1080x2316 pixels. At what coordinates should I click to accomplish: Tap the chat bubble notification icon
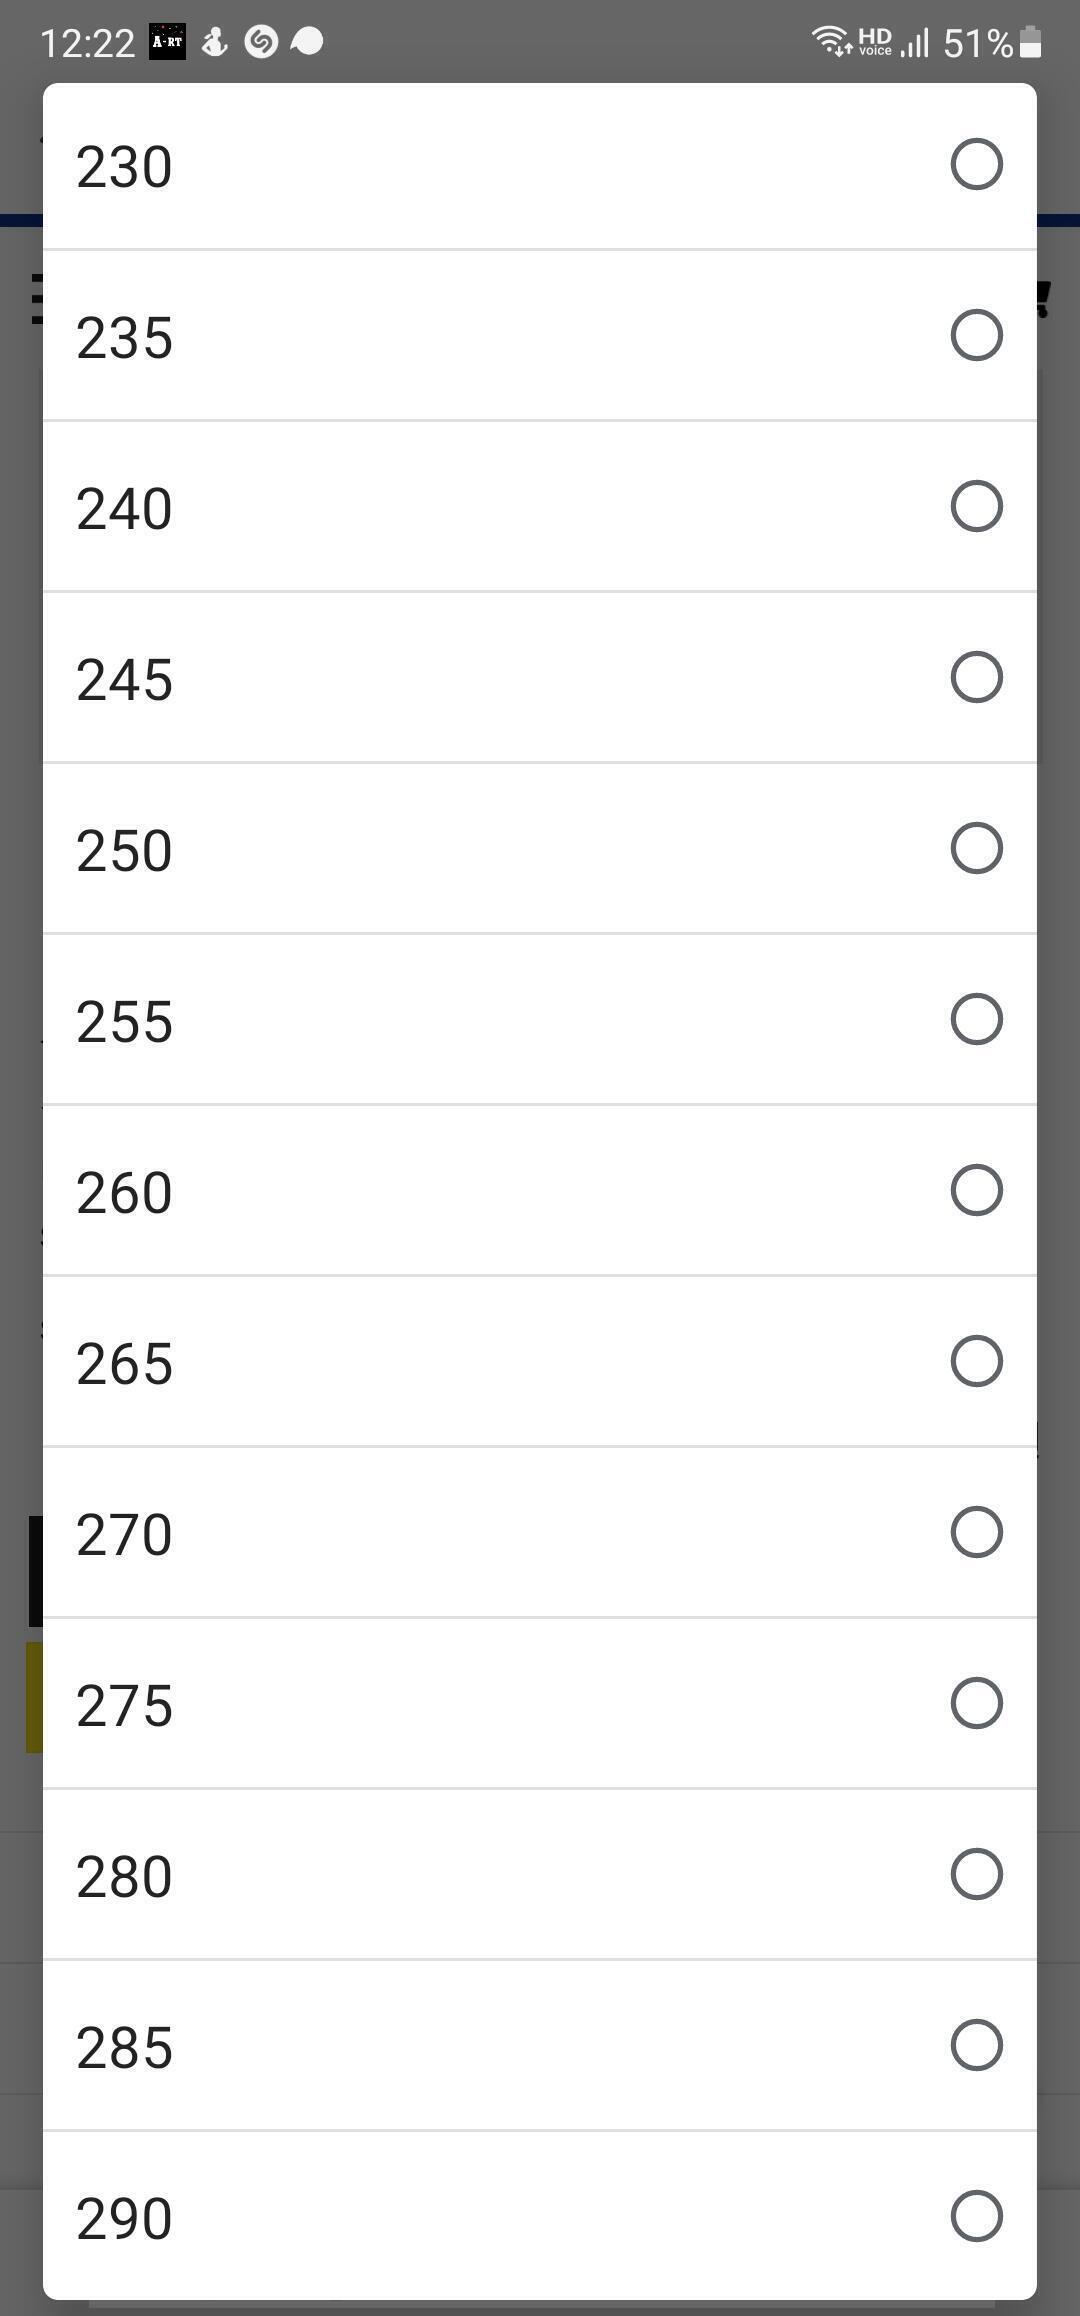point(307,42)
